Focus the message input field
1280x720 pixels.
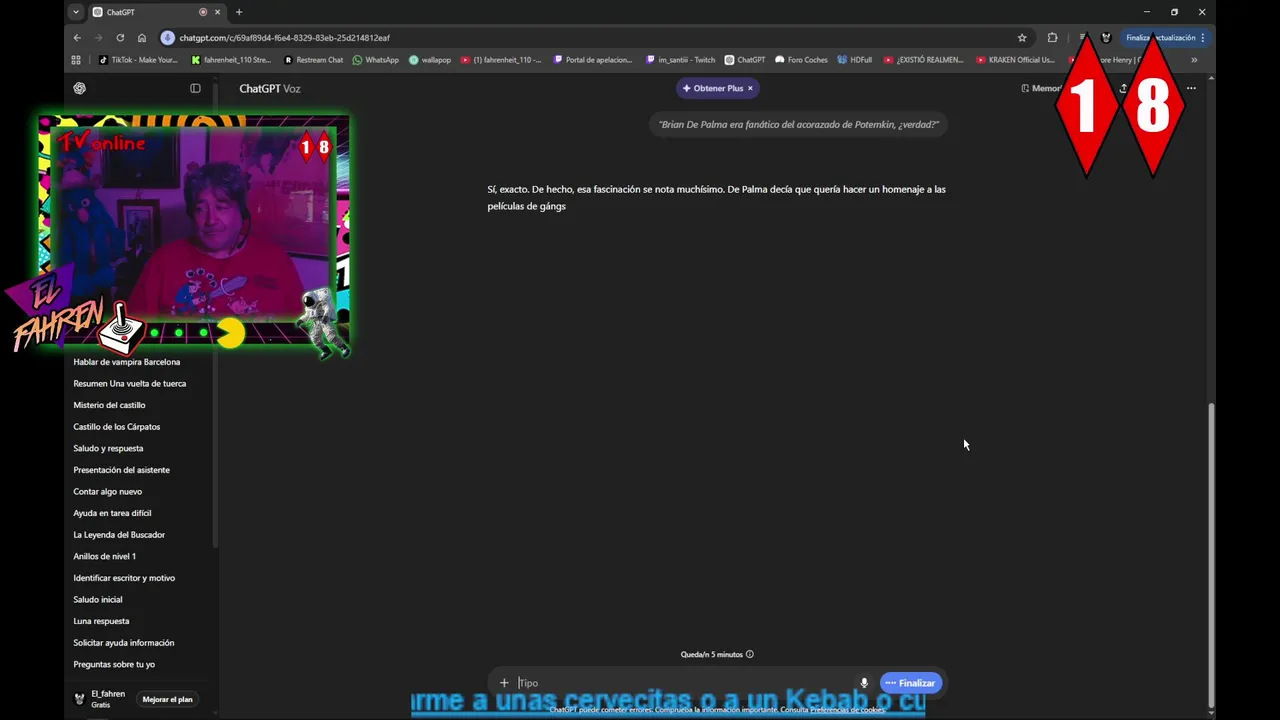(685, 683)
